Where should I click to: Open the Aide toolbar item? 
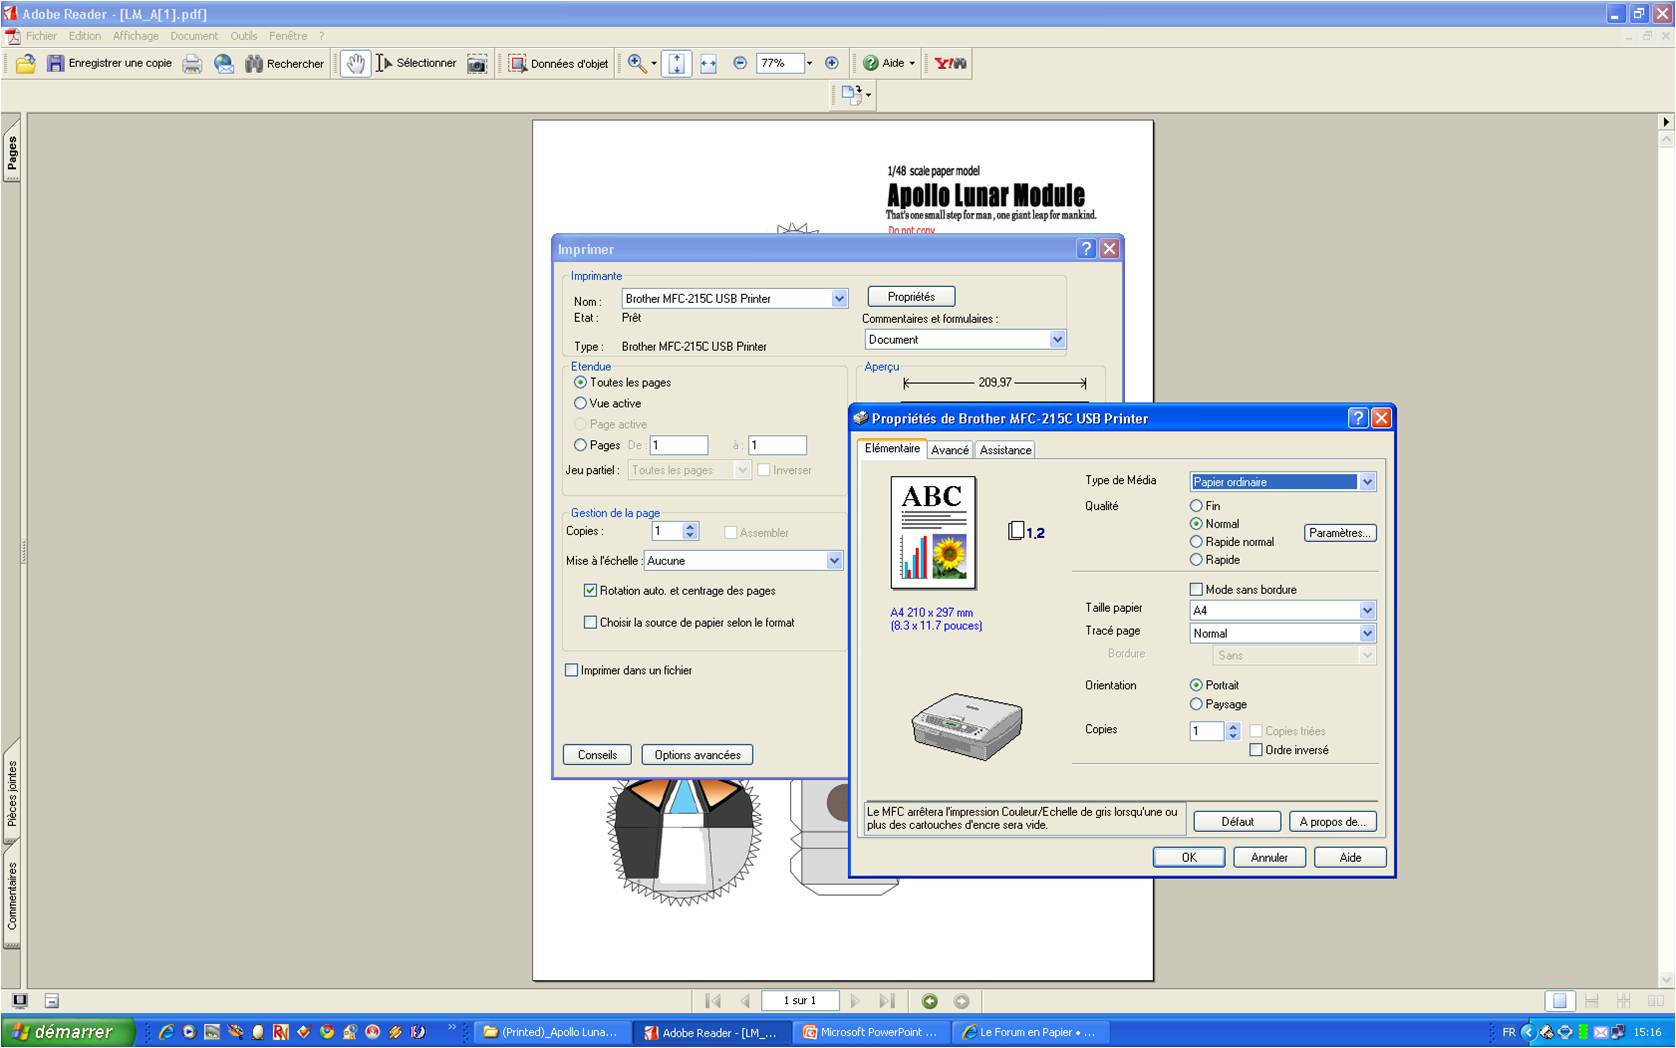888,63
